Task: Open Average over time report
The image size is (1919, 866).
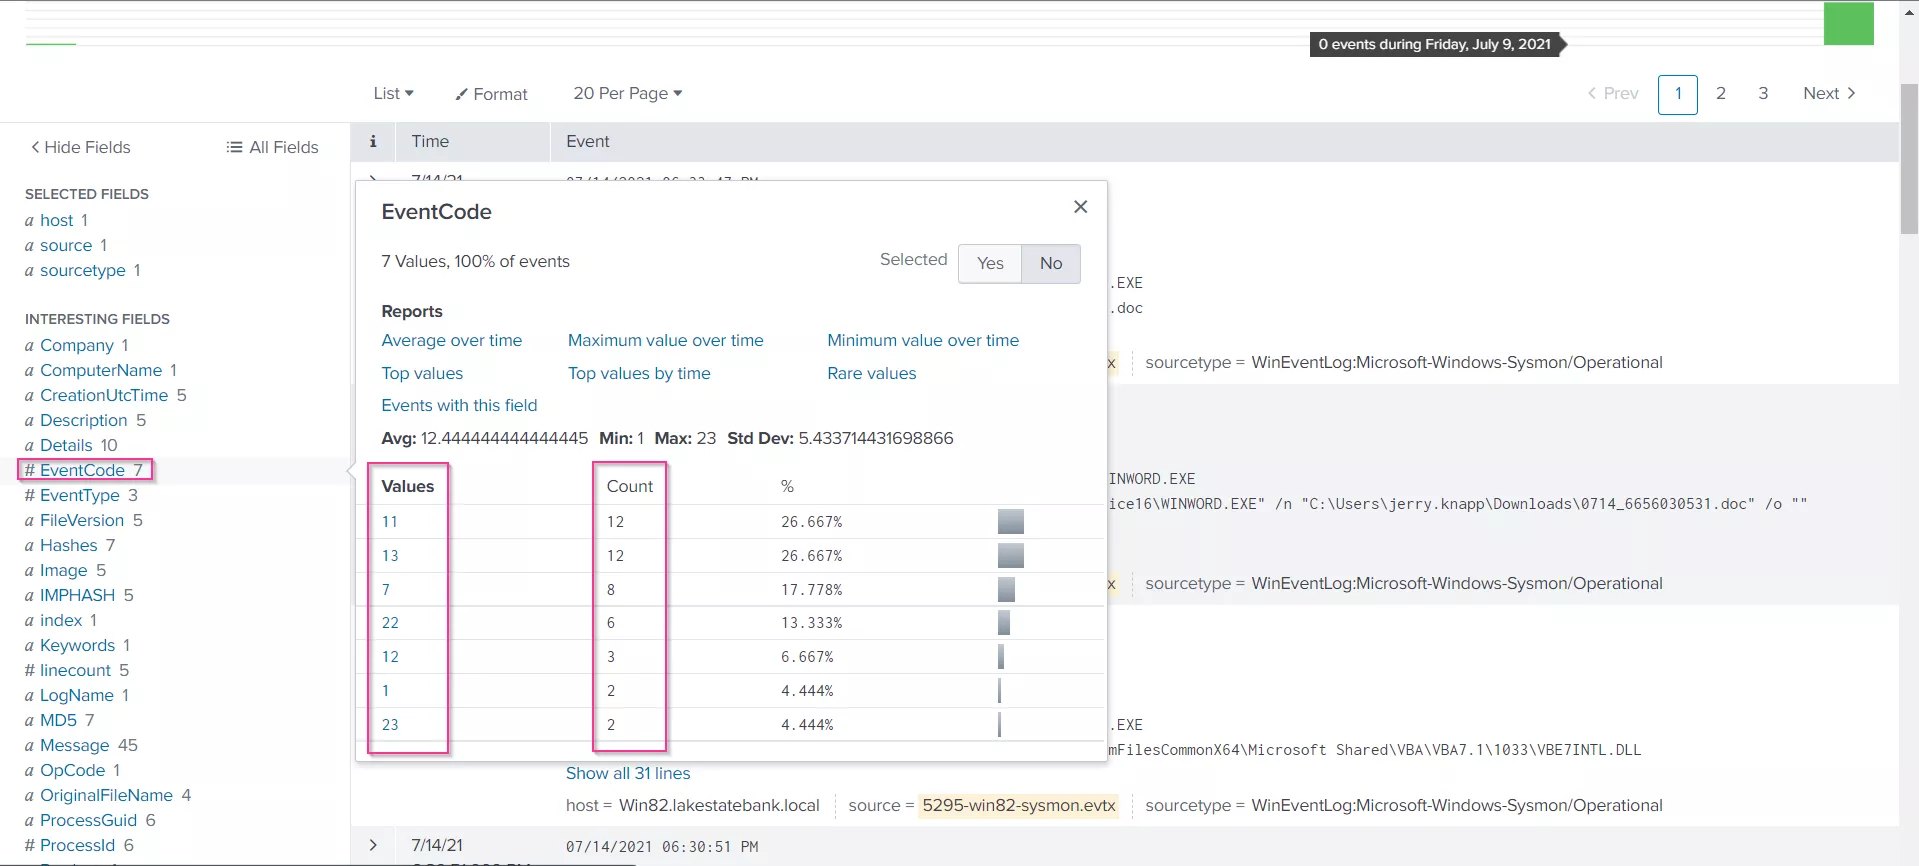Action: tap(452, 340)
